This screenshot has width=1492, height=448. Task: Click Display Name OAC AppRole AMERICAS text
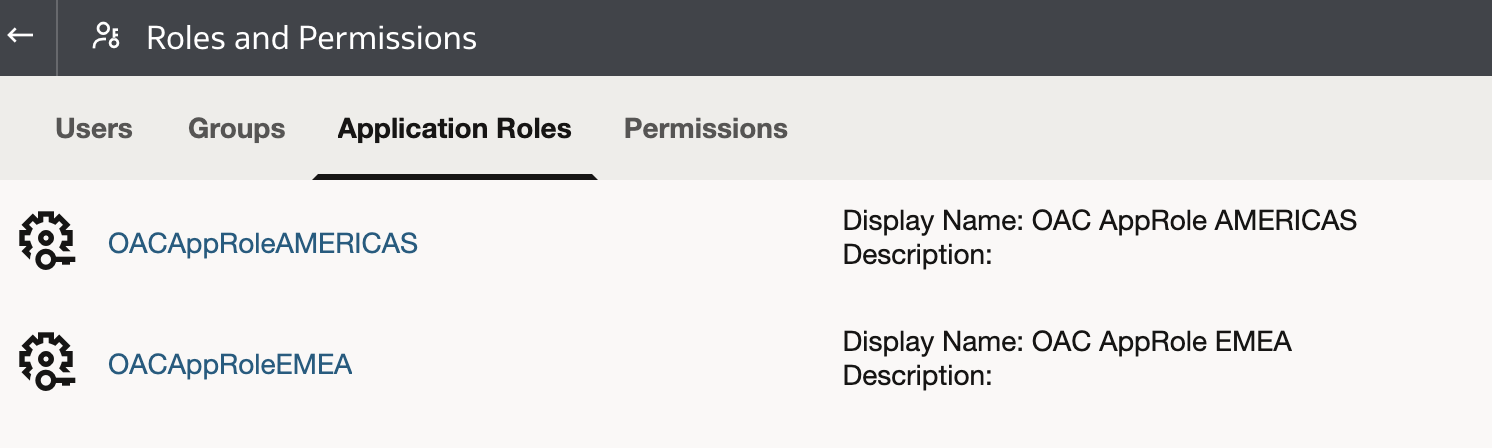pyautogui.click(x=1100, y=221)
